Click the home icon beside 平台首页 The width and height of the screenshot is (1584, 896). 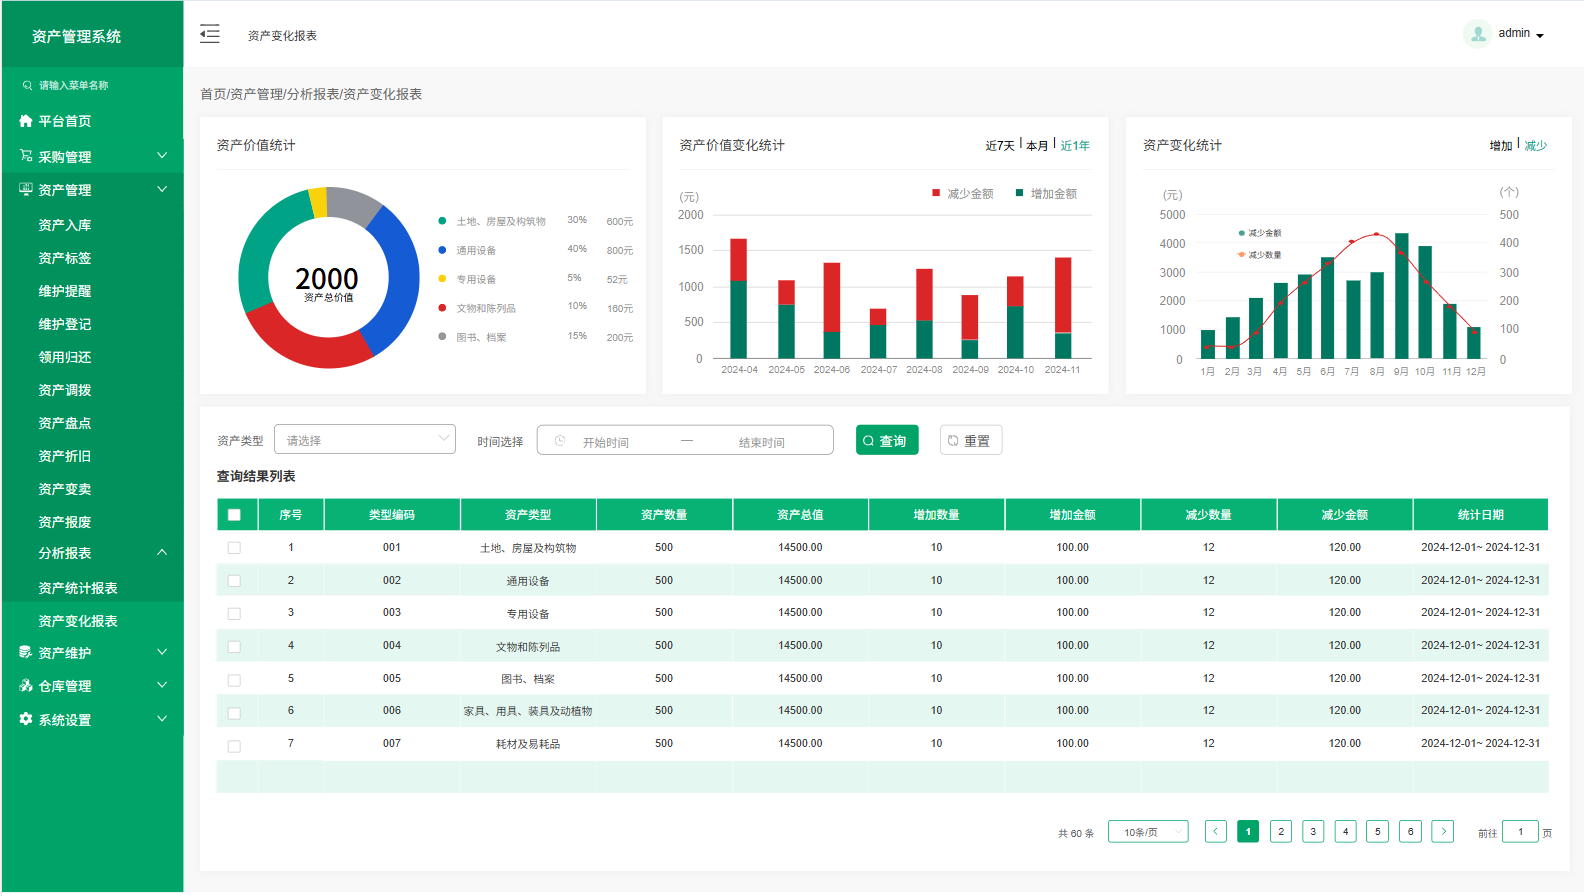coord(26,121)
